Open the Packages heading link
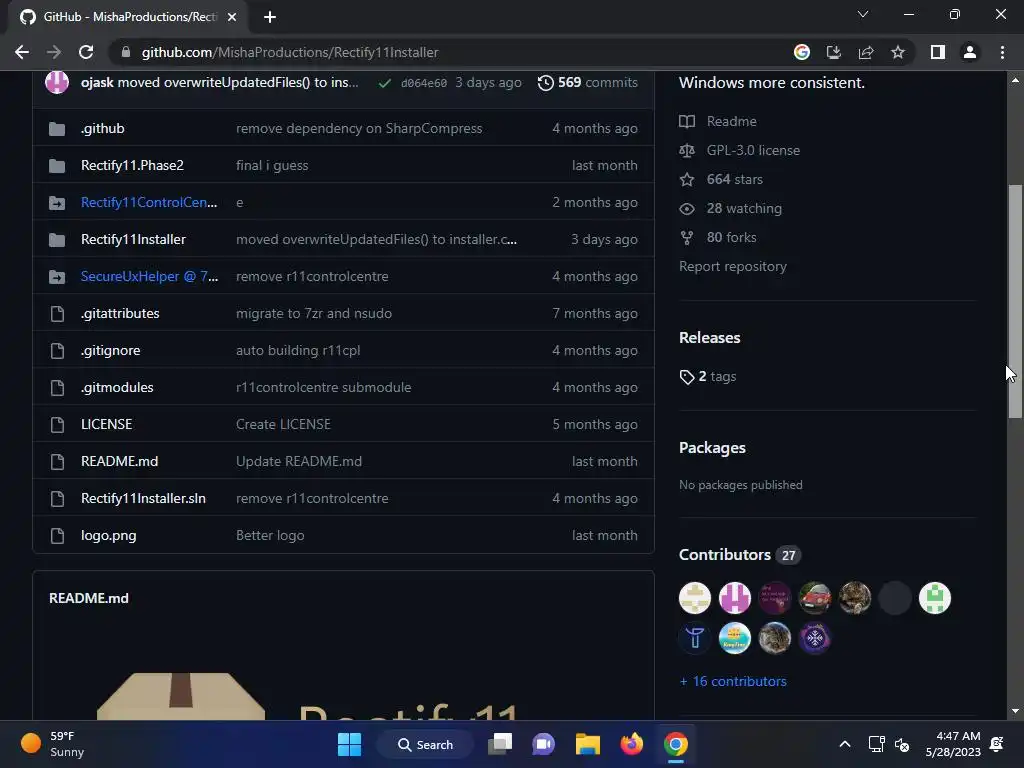This screenshot has height=768, width=1024. (712, 448)
